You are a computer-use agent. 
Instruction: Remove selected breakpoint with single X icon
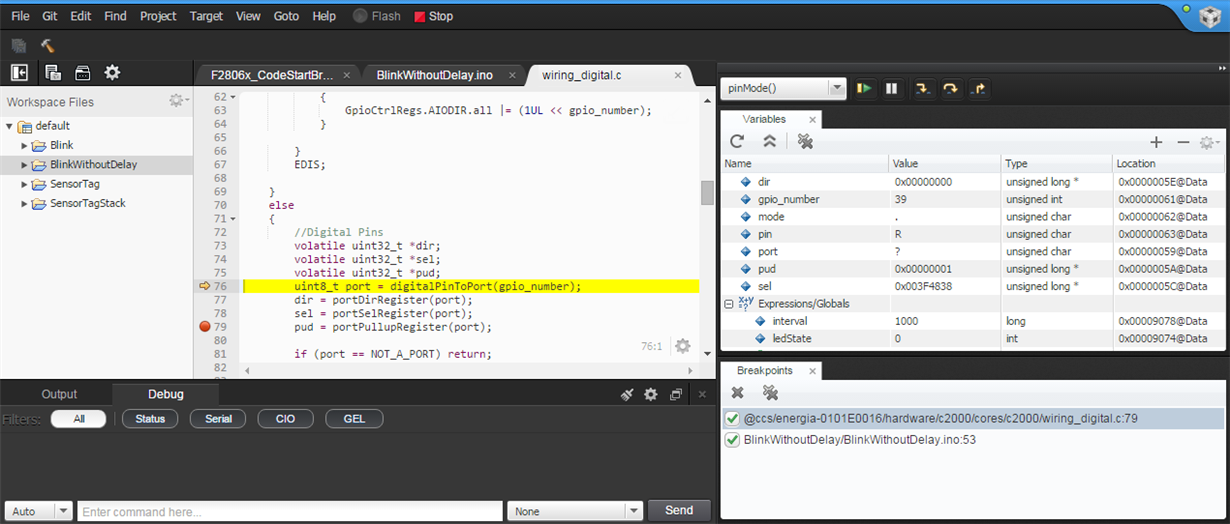[x=737, y=393]
